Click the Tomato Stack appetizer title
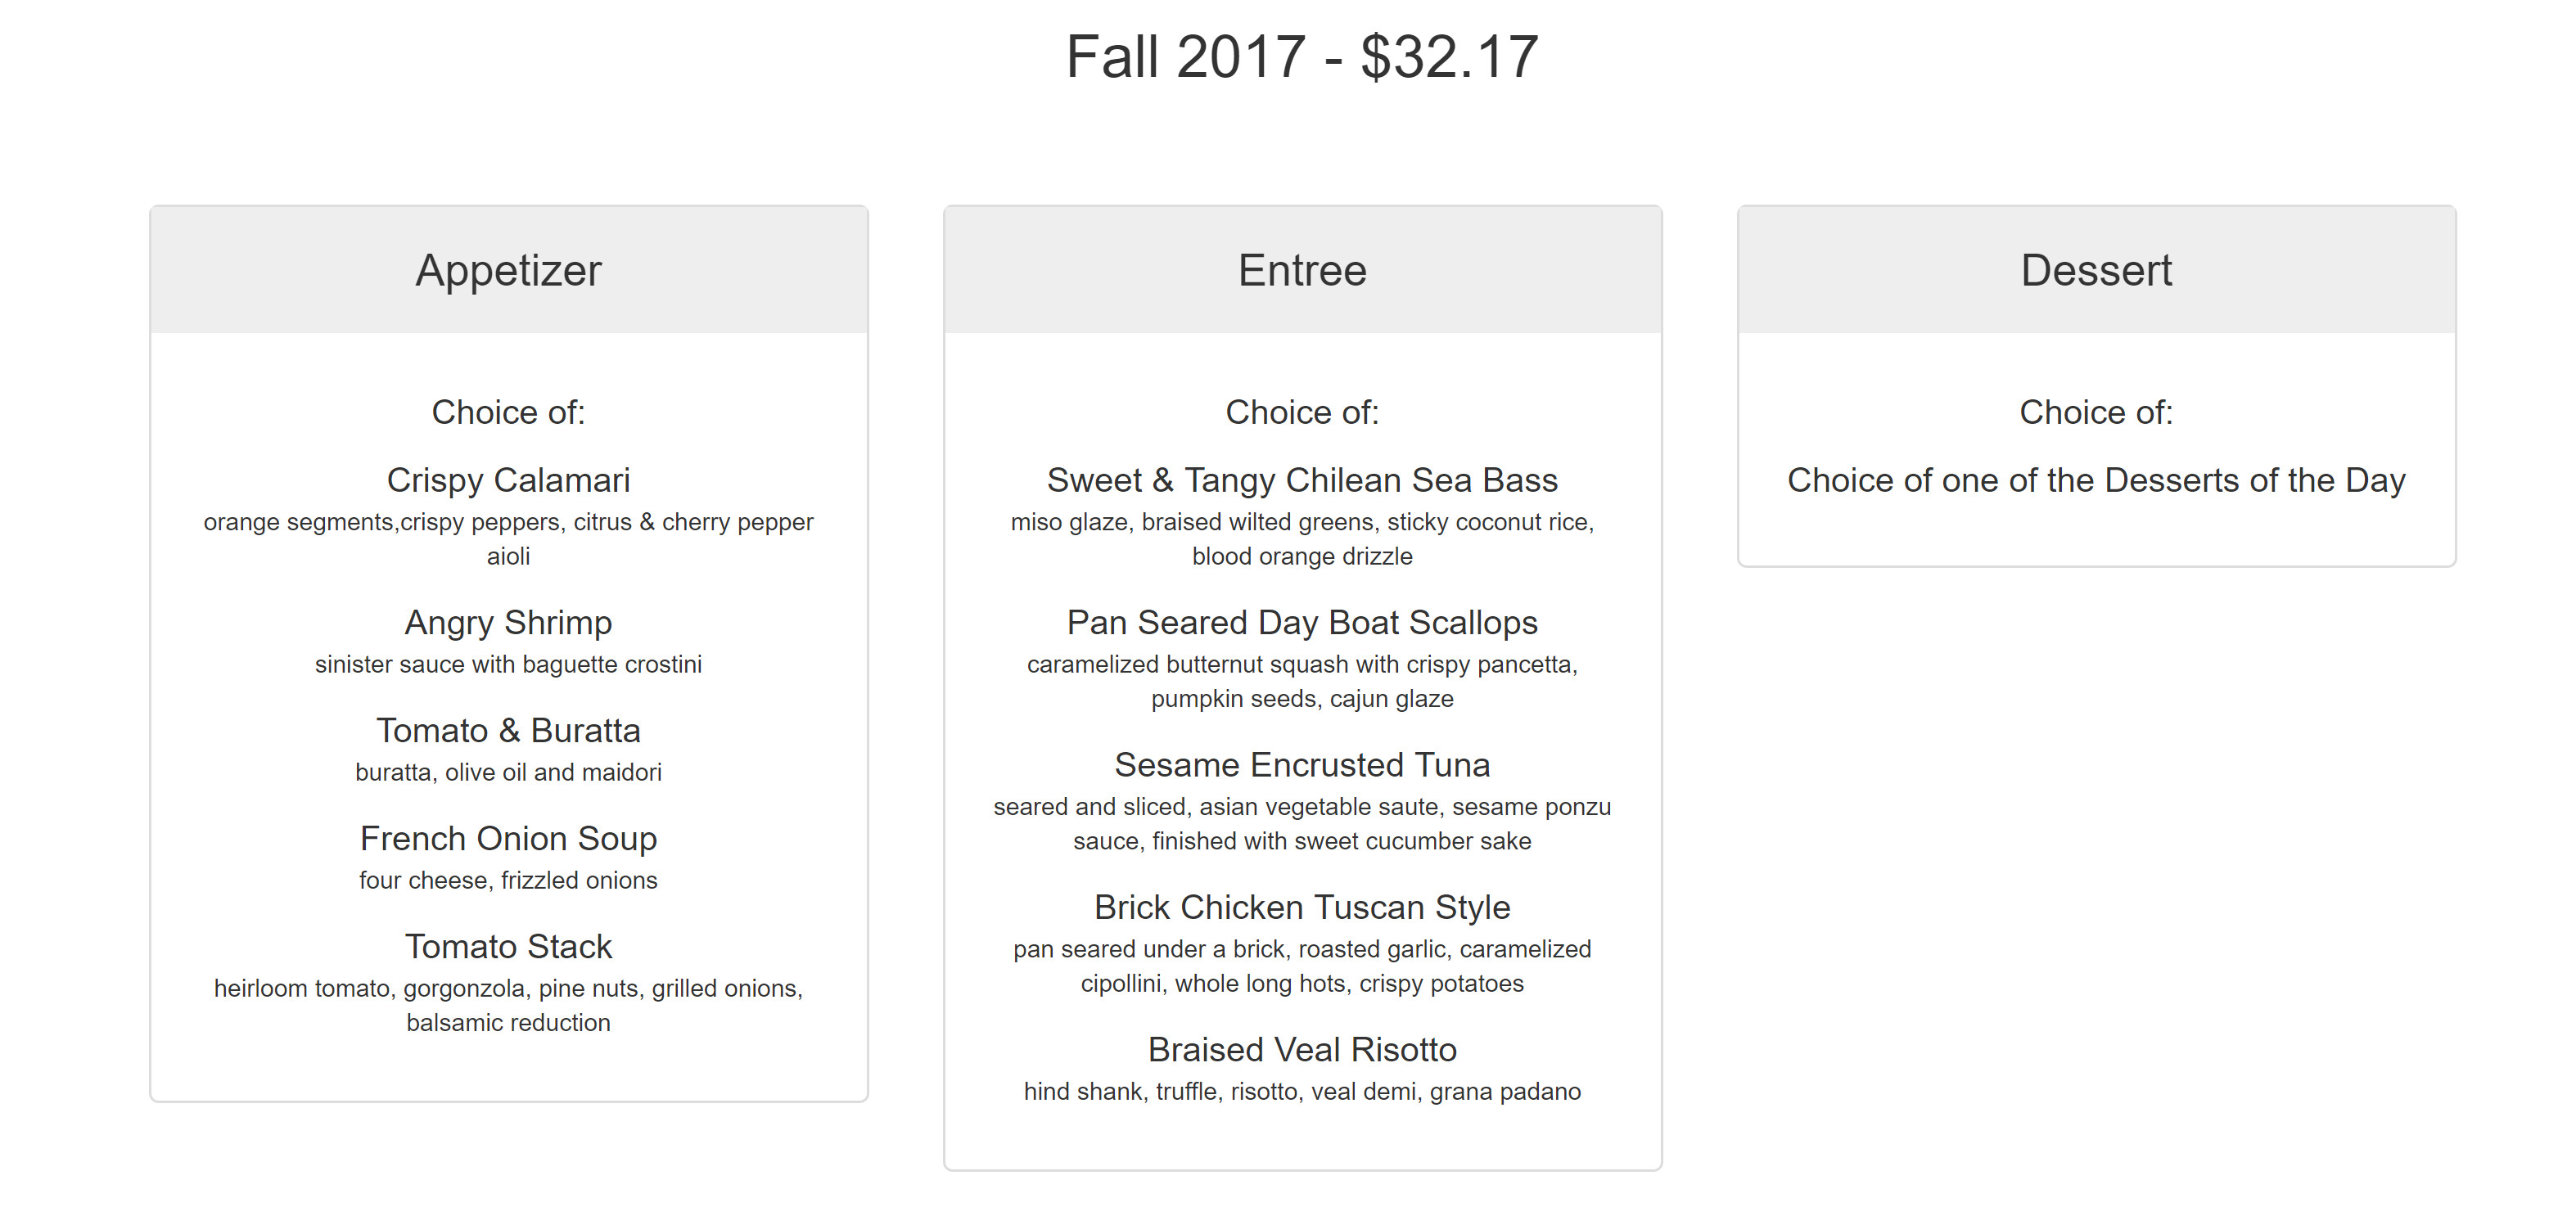 pyautogui.click(x=508, y=946)
